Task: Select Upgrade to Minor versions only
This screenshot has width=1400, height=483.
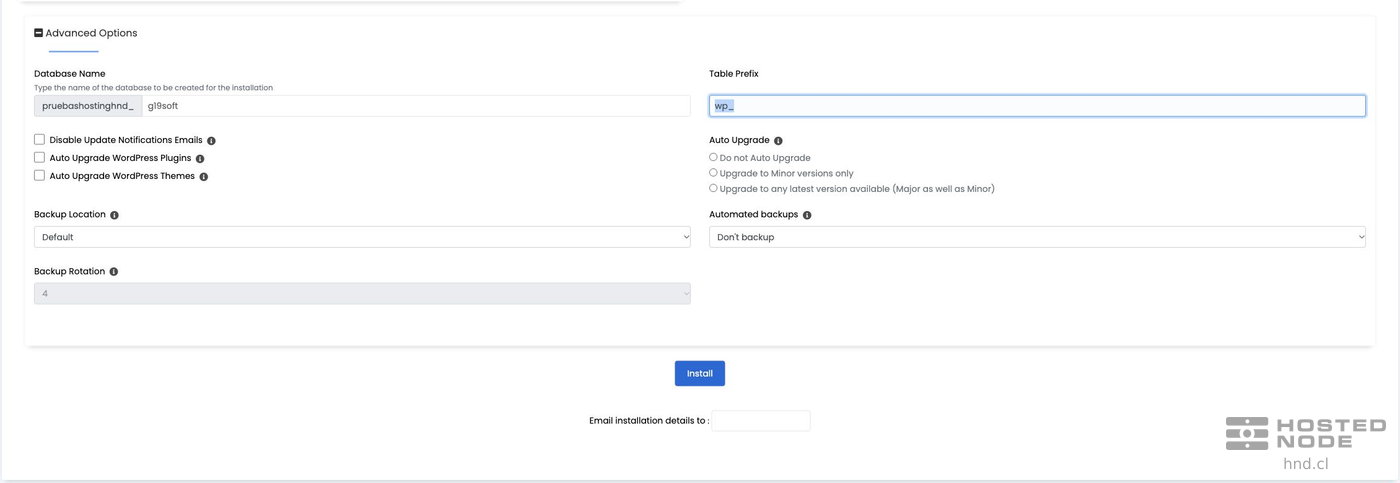Action: (x=713, y=172)
